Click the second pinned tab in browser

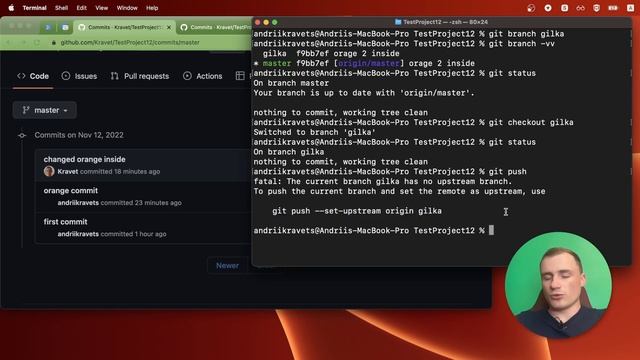point(65,27)
